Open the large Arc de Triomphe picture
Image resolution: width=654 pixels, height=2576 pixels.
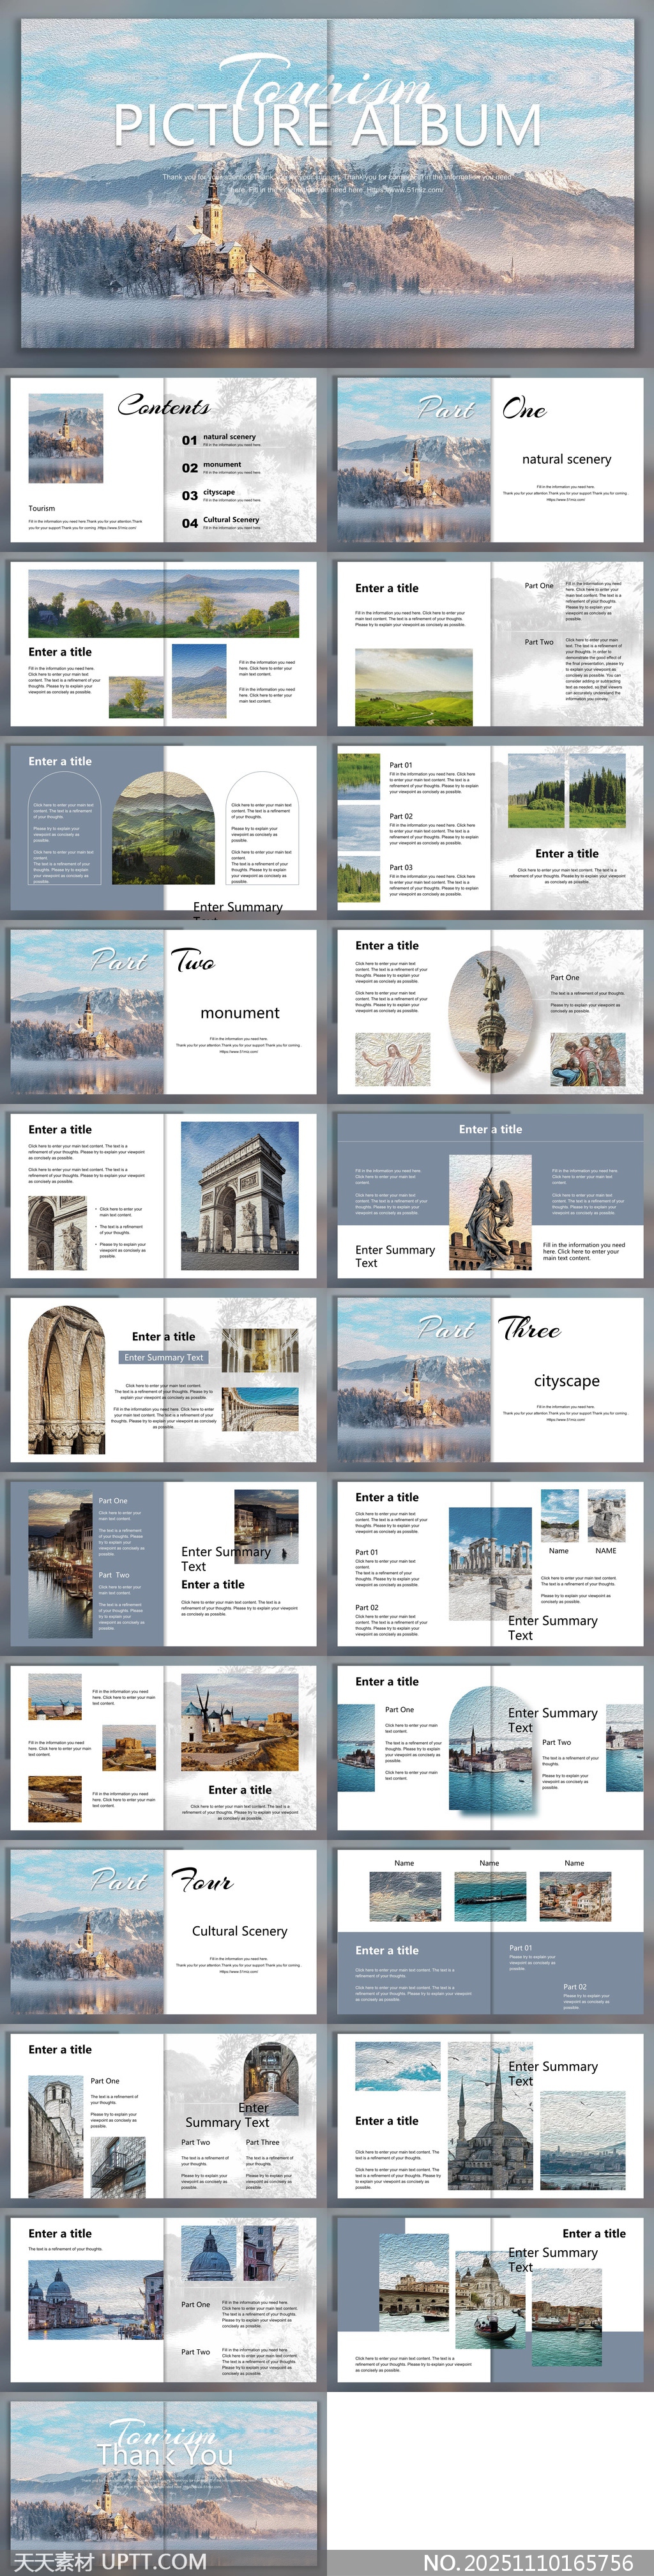[239, 1195]
